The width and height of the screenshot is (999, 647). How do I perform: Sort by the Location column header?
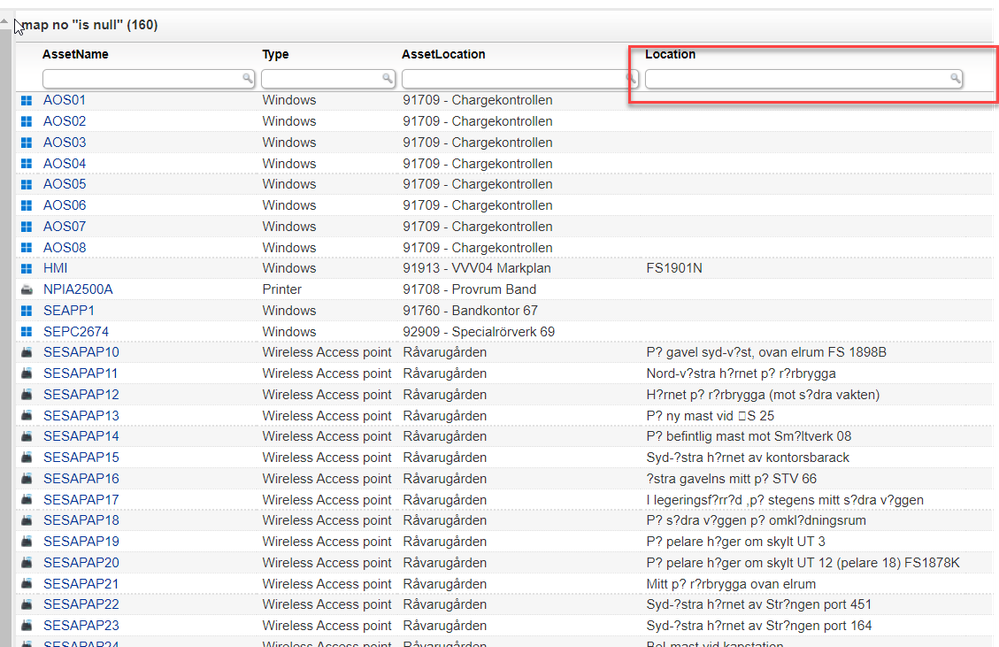tap(670, 54)
